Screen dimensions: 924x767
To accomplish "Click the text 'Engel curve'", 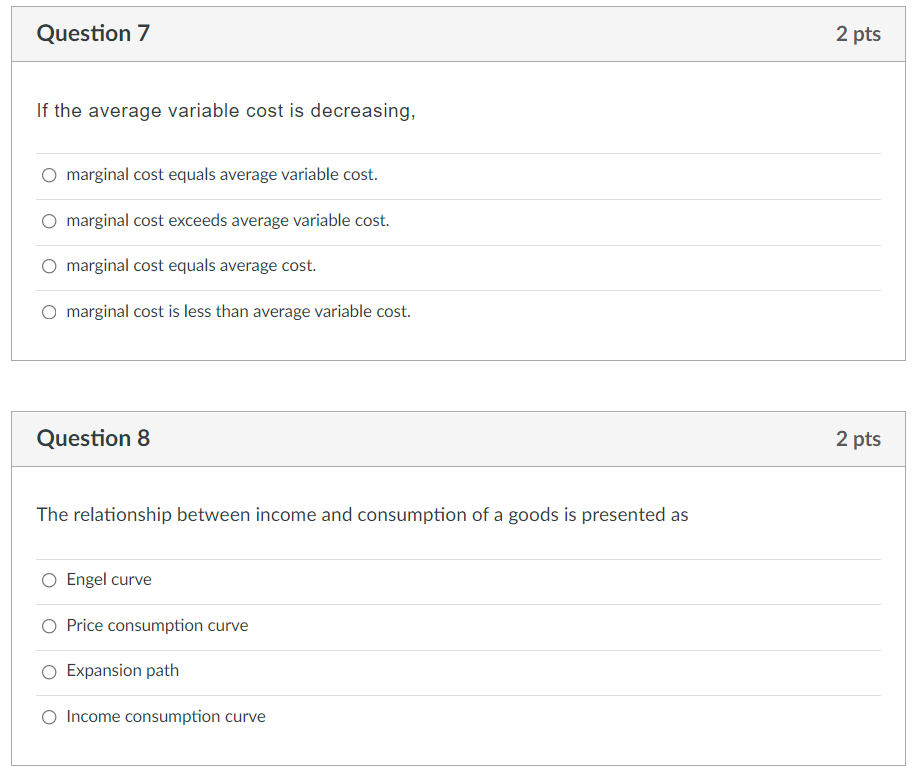I will 108,580.
